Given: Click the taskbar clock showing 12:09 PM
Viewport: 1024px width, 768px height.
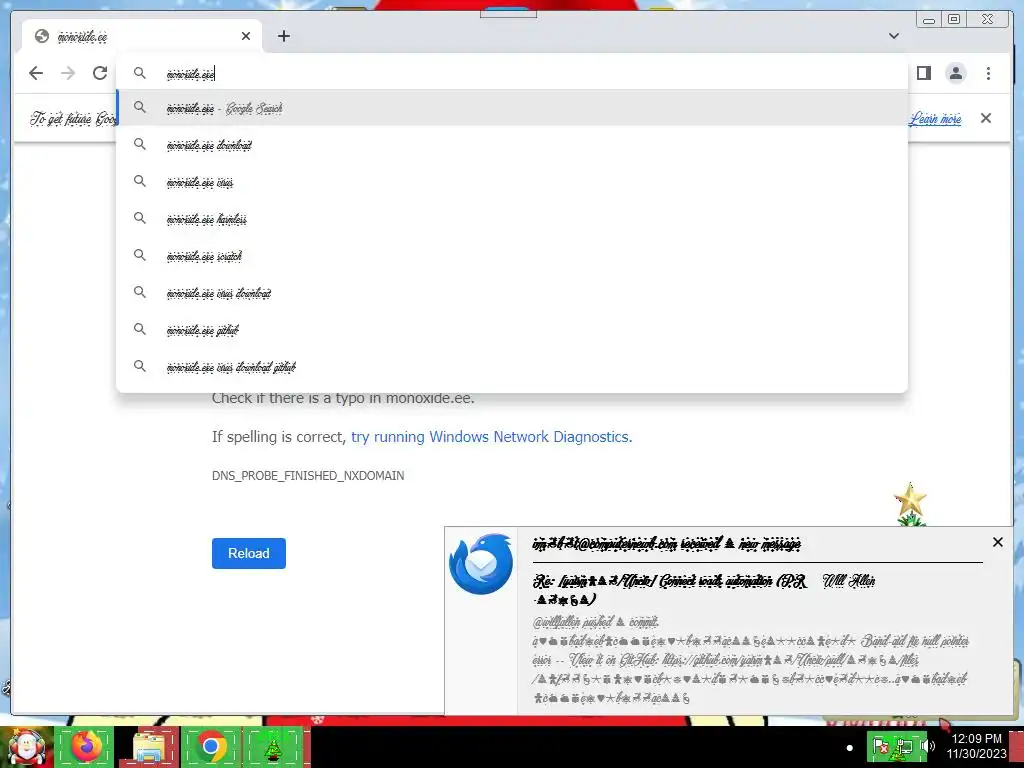Looking at the screenshot, I should pyautogui.click(x=976, y=746).
